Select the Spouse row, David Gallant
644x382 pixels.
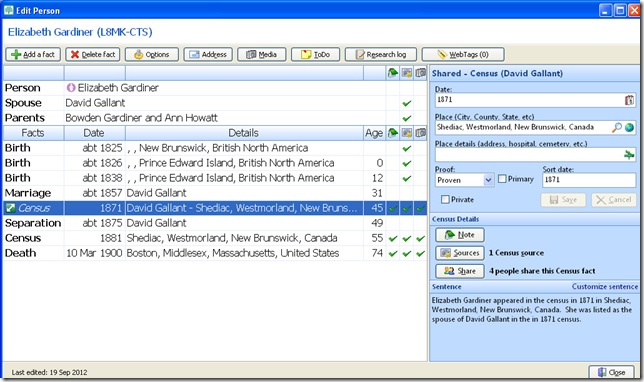click(215, 103)
